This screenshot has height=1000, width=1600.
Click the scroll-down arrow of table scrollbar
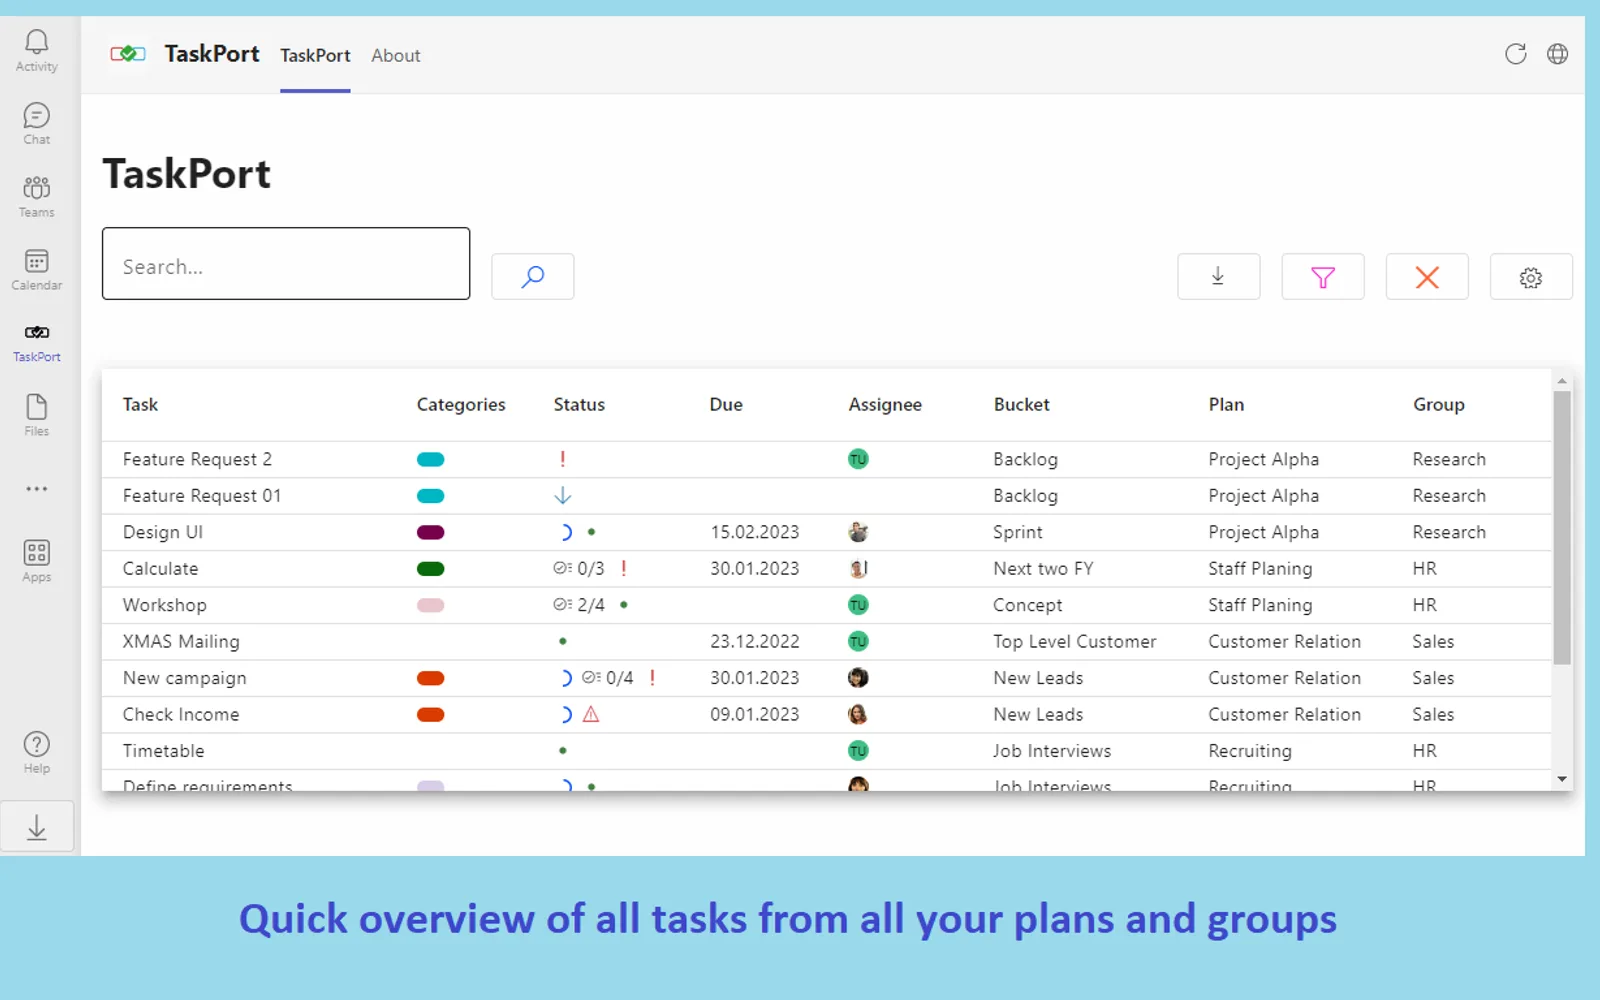coord(1562,780)
